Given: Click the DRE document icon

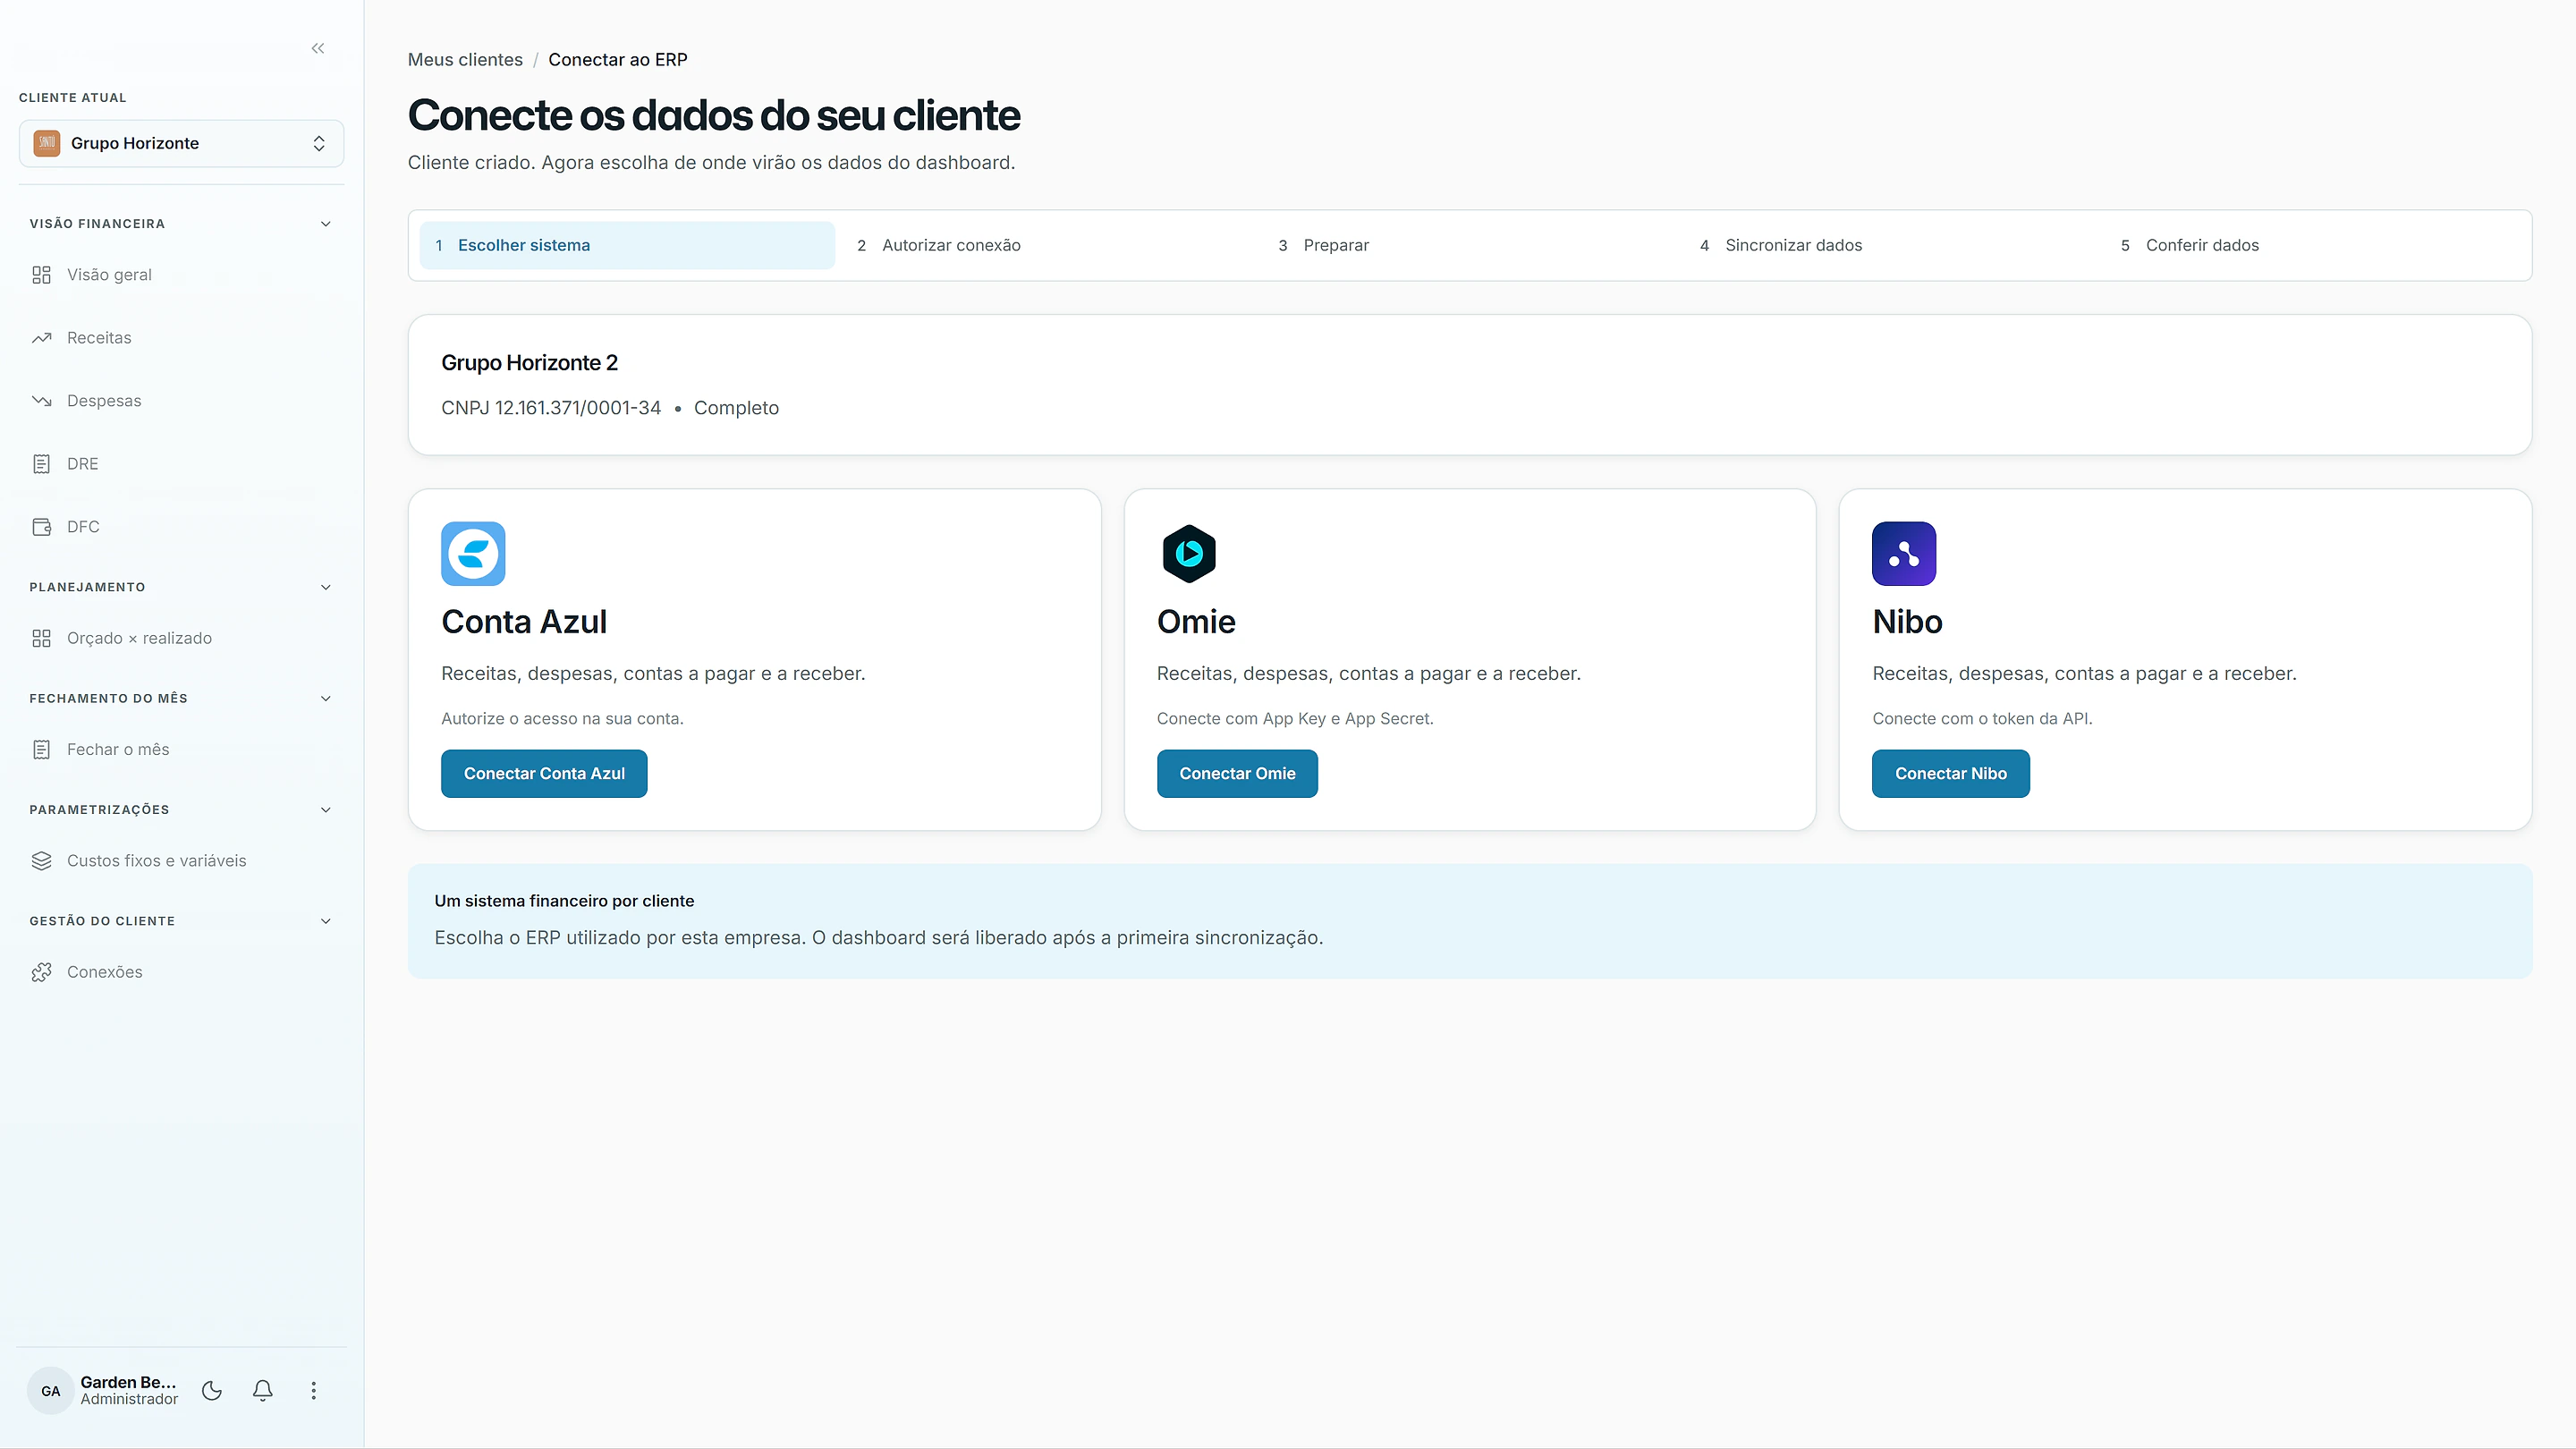Looking at the screenshot, I should pos(41,464).
